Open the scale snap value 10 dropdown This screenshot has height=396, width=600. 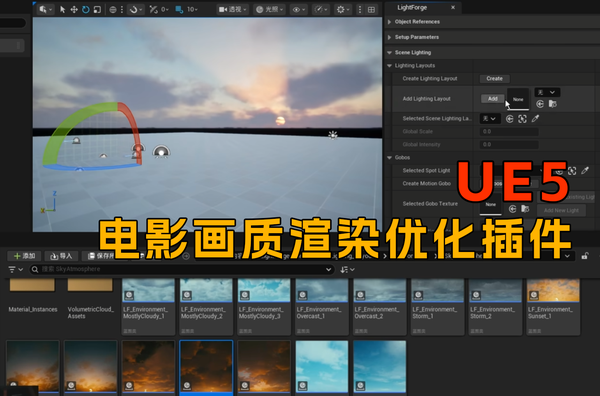tap(192, 10)
